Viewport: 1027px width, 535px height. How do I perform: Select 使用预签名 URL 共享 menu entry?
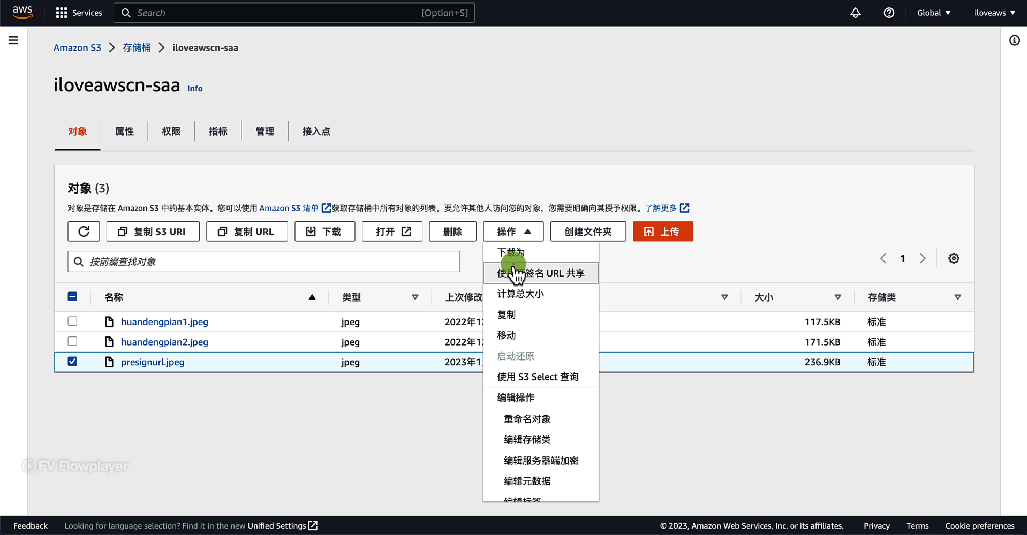[x=540, y=273]
